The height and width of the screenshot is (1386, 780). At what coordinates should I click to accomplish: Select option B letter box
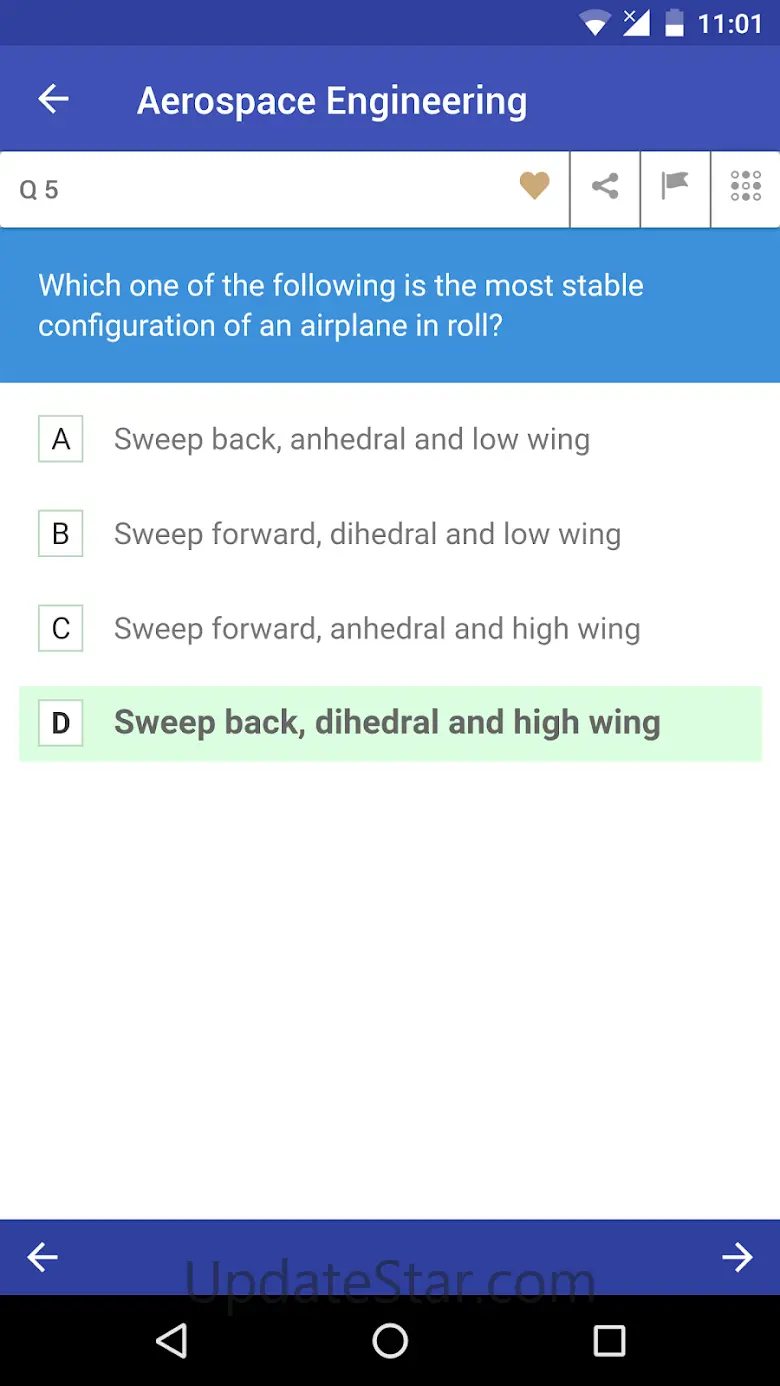click(61, 534)
